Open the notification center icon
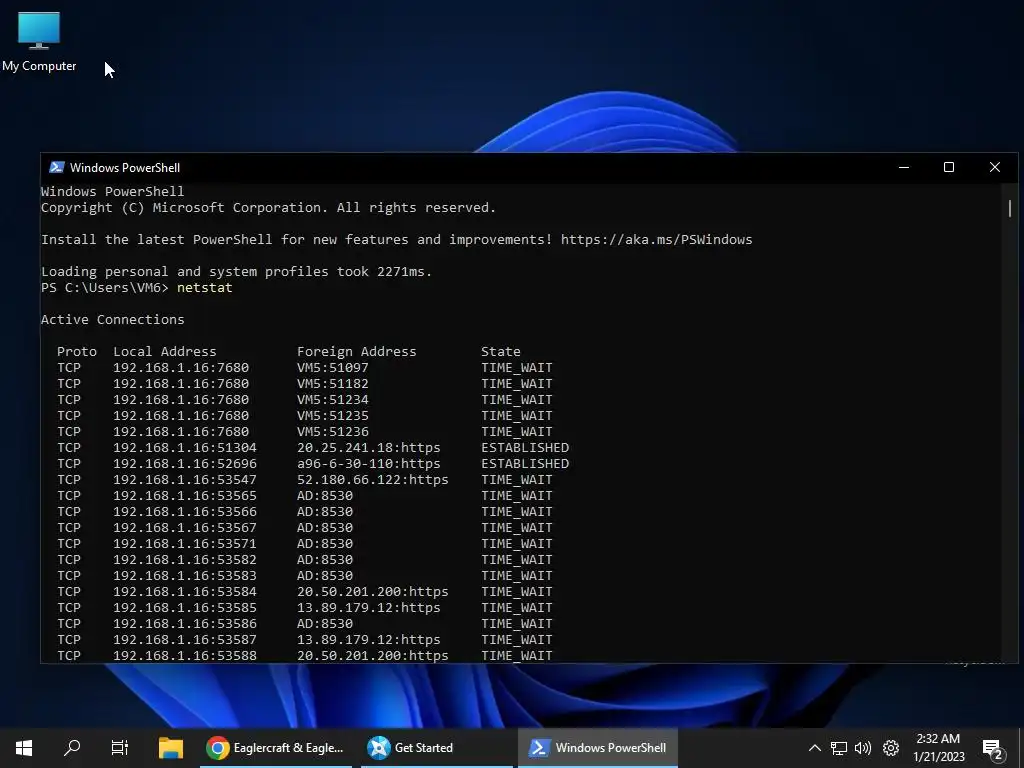 pos(993,749)
